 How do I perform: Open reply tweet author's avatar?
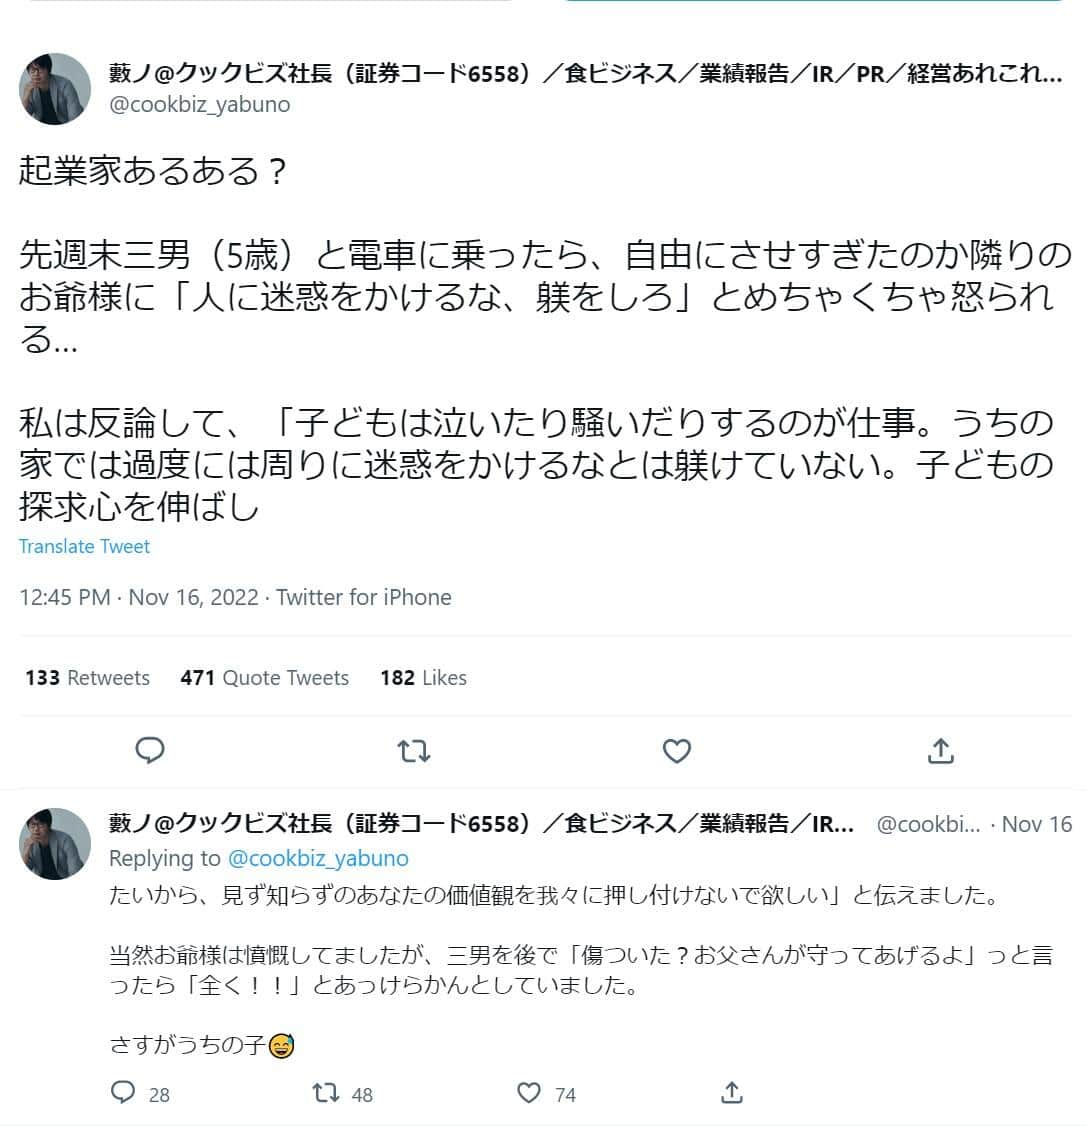[55, 843]
